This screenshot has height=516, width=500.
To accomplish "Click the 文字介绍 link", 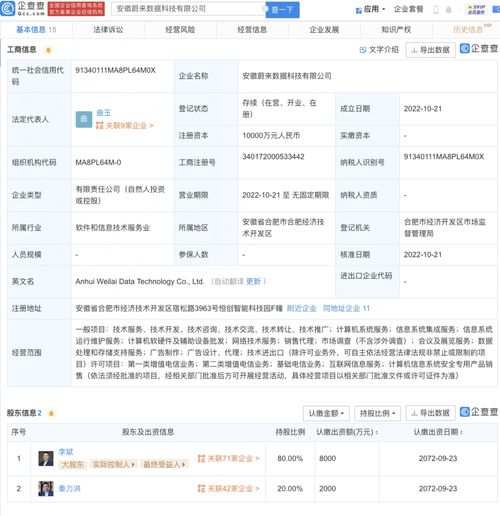I will (379, 50).
